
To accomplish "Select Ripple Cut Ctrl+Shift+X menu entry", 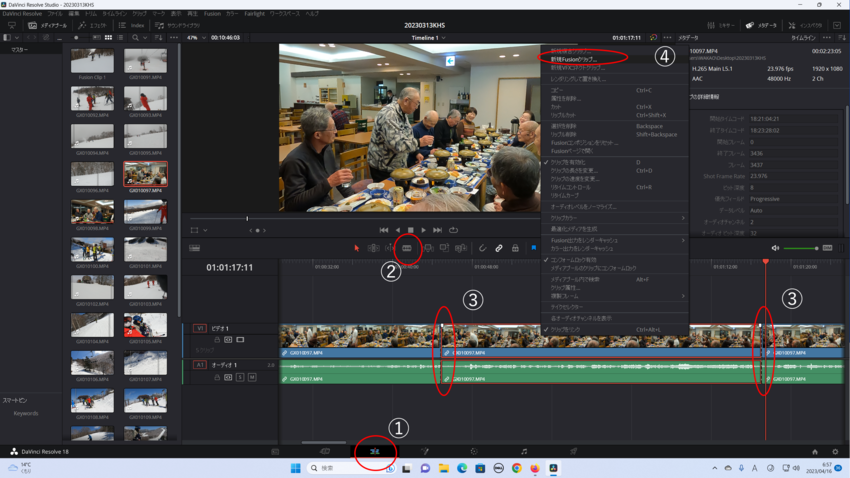I will [615, 115].
